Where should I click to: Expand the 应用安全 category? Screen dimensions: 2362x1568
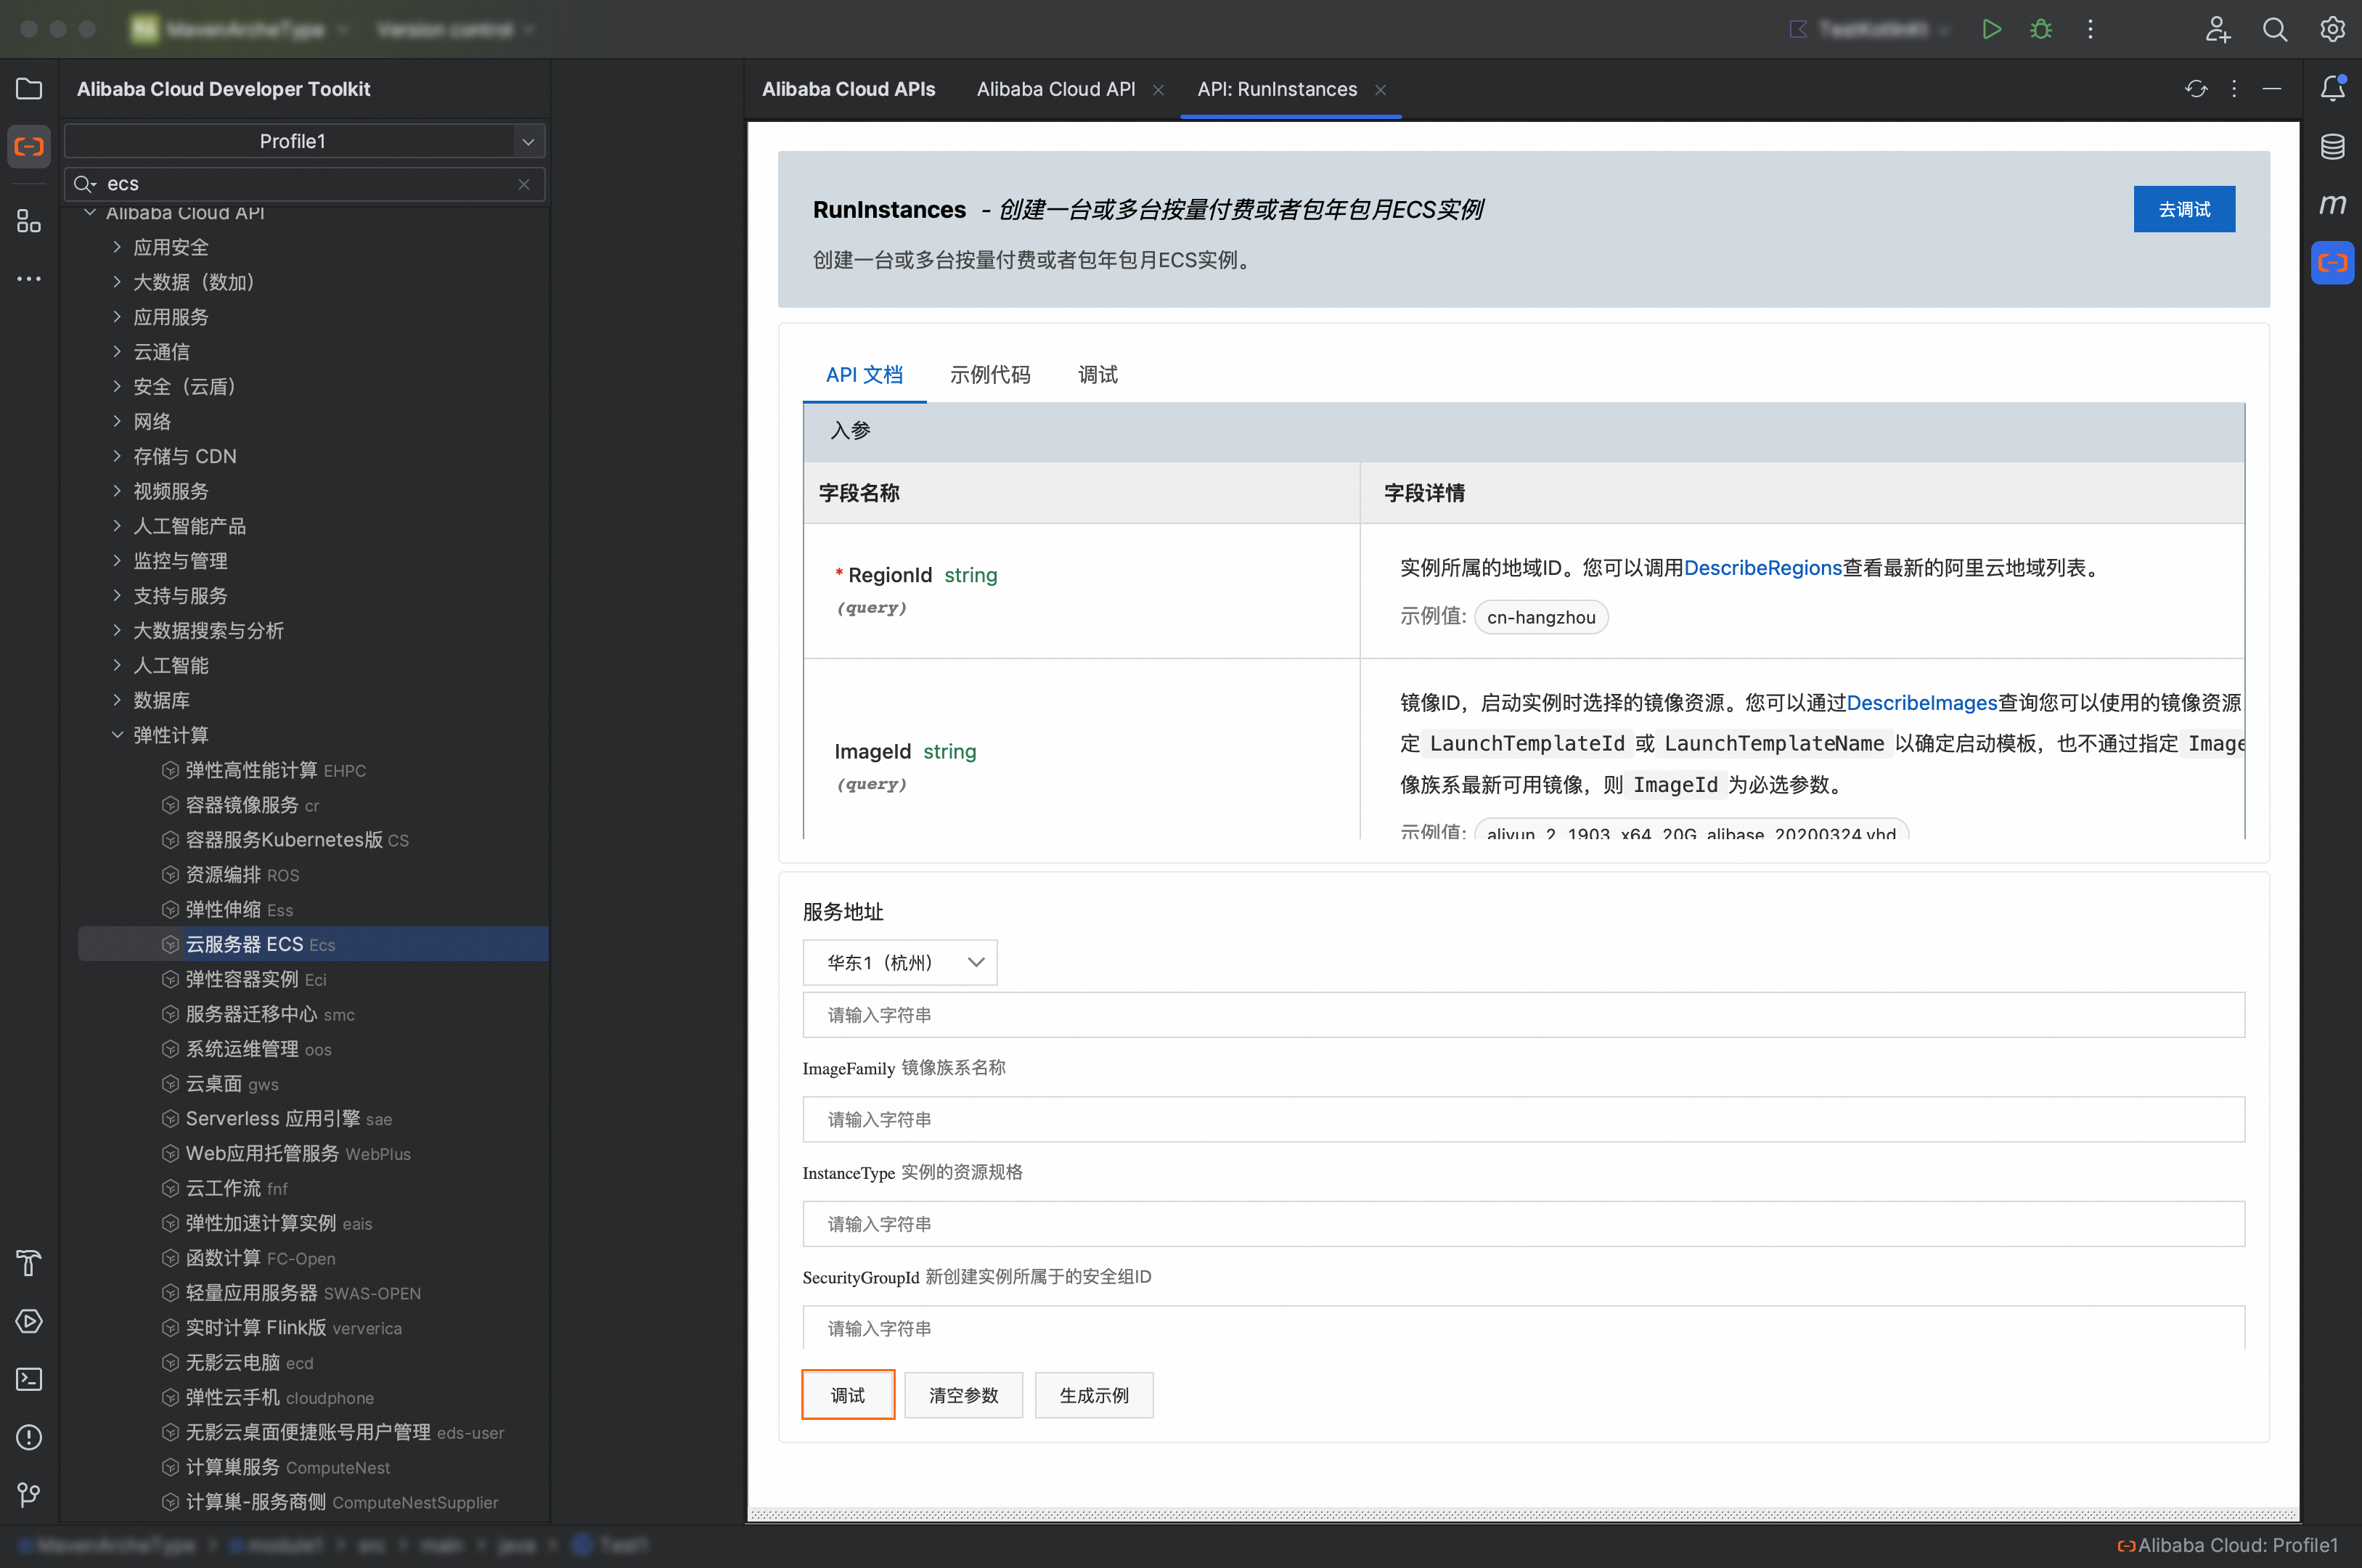click(117, 247)
